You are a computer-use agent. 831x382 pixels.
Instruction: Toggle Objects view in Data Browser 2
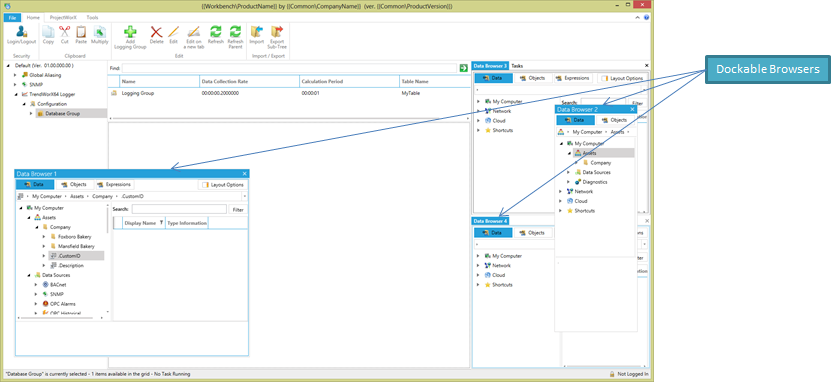point(614,120)
